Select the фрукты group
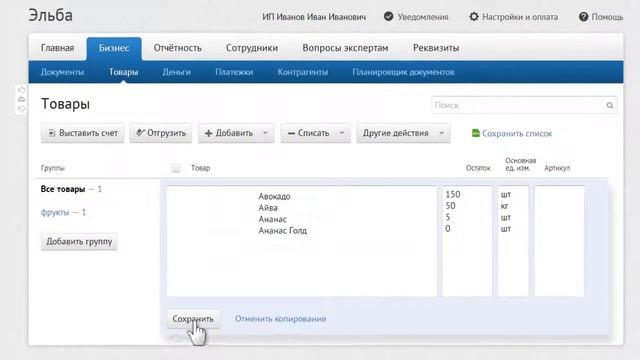This screenshot has height=360, width=640. pos(55,212)
